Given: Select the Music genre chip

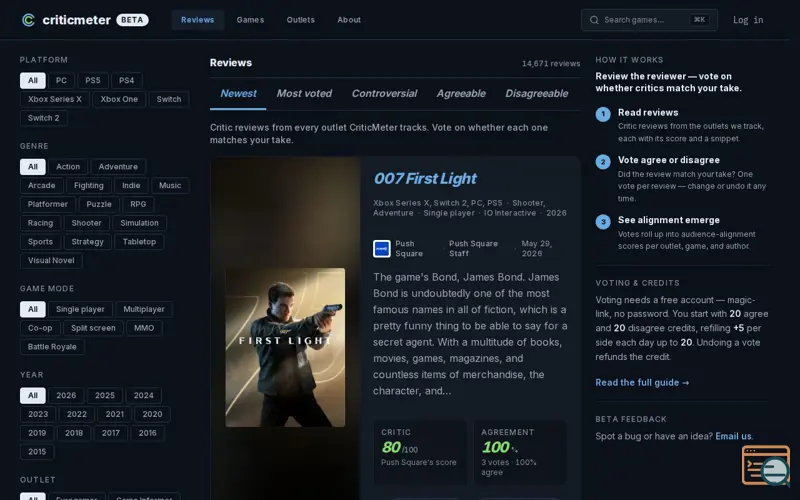Looking at the screenshot, I should tap(170, 186).
